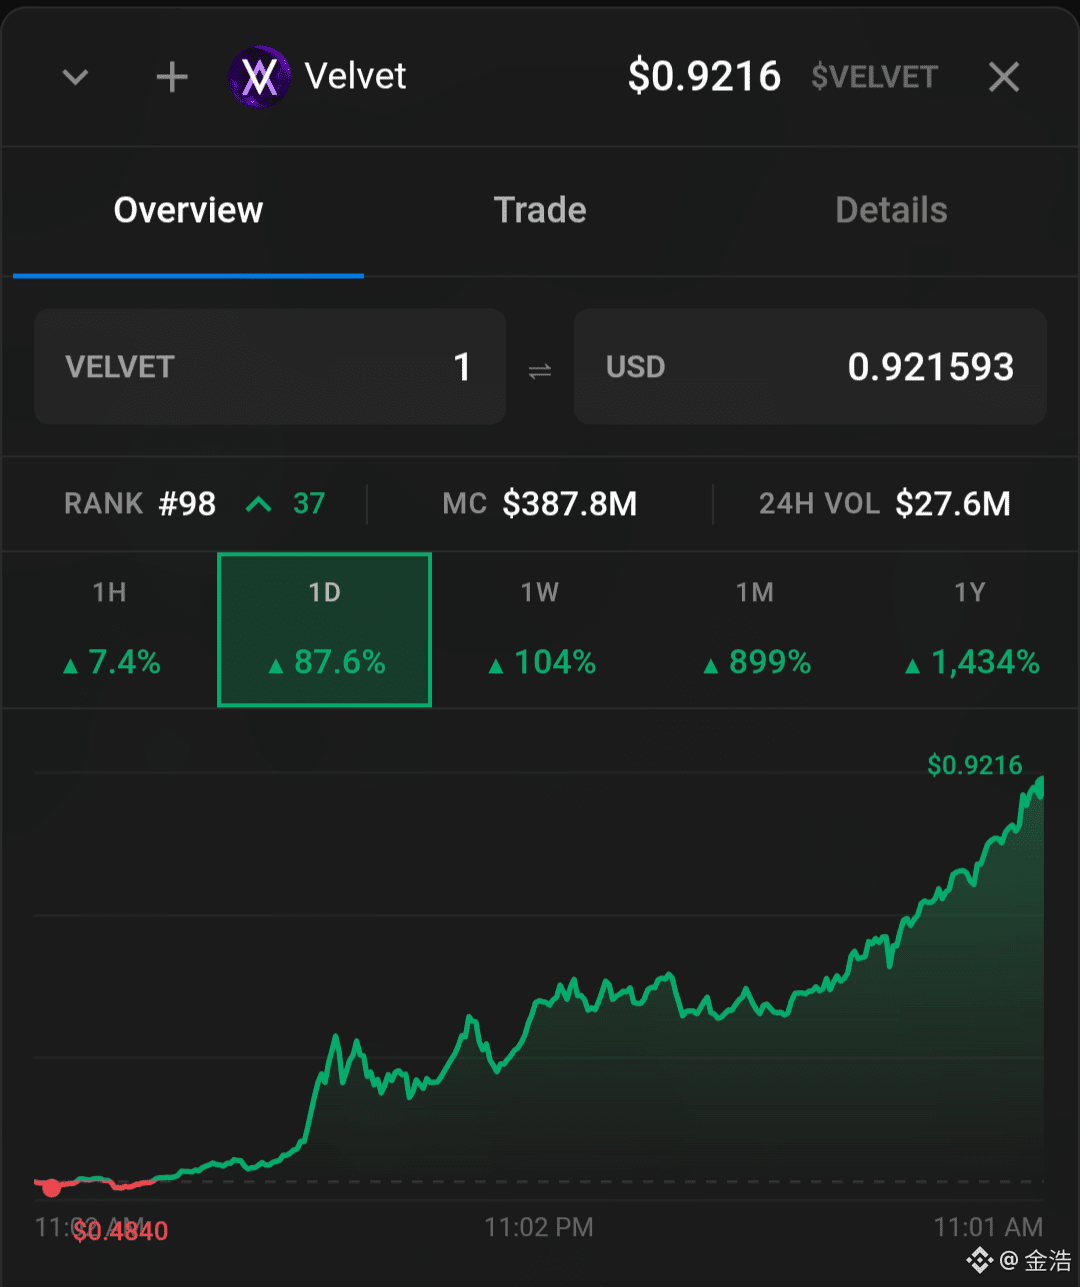Close the Velvet panel with X
1080x1287 pixels.
[1003, 77]
